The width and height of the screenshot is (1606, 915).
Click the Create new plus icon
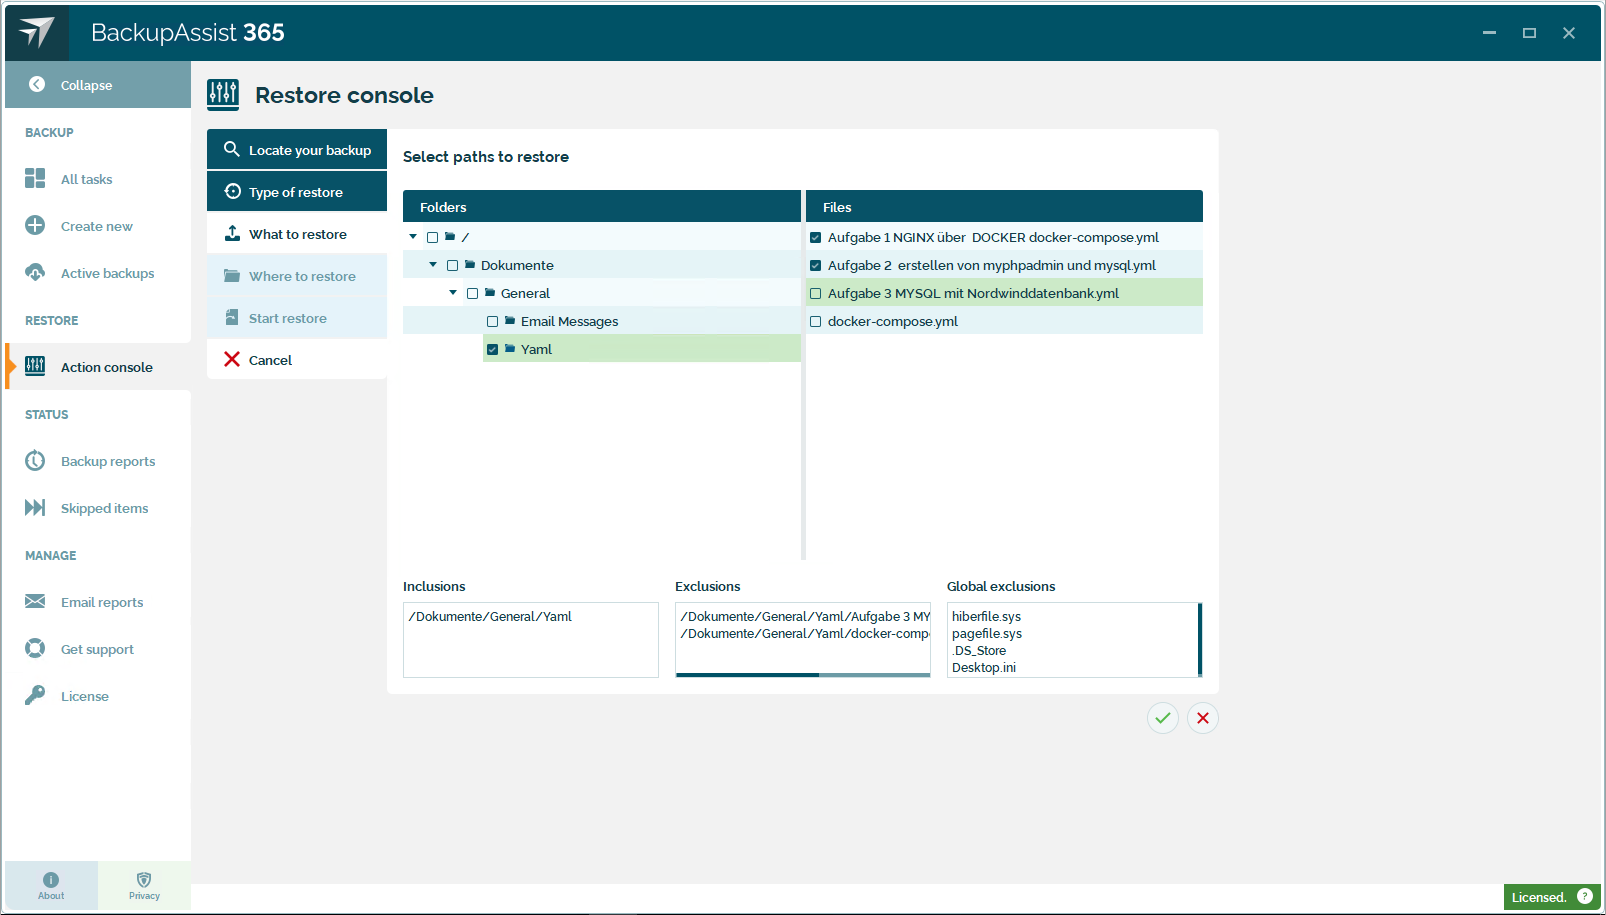[35, 225]
